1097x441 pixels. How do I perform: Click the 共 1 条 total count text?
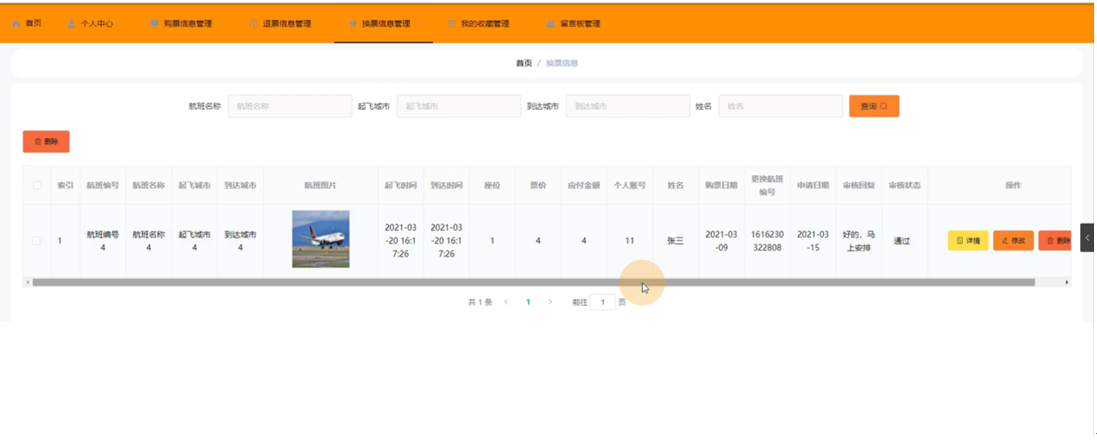point(480,302)
